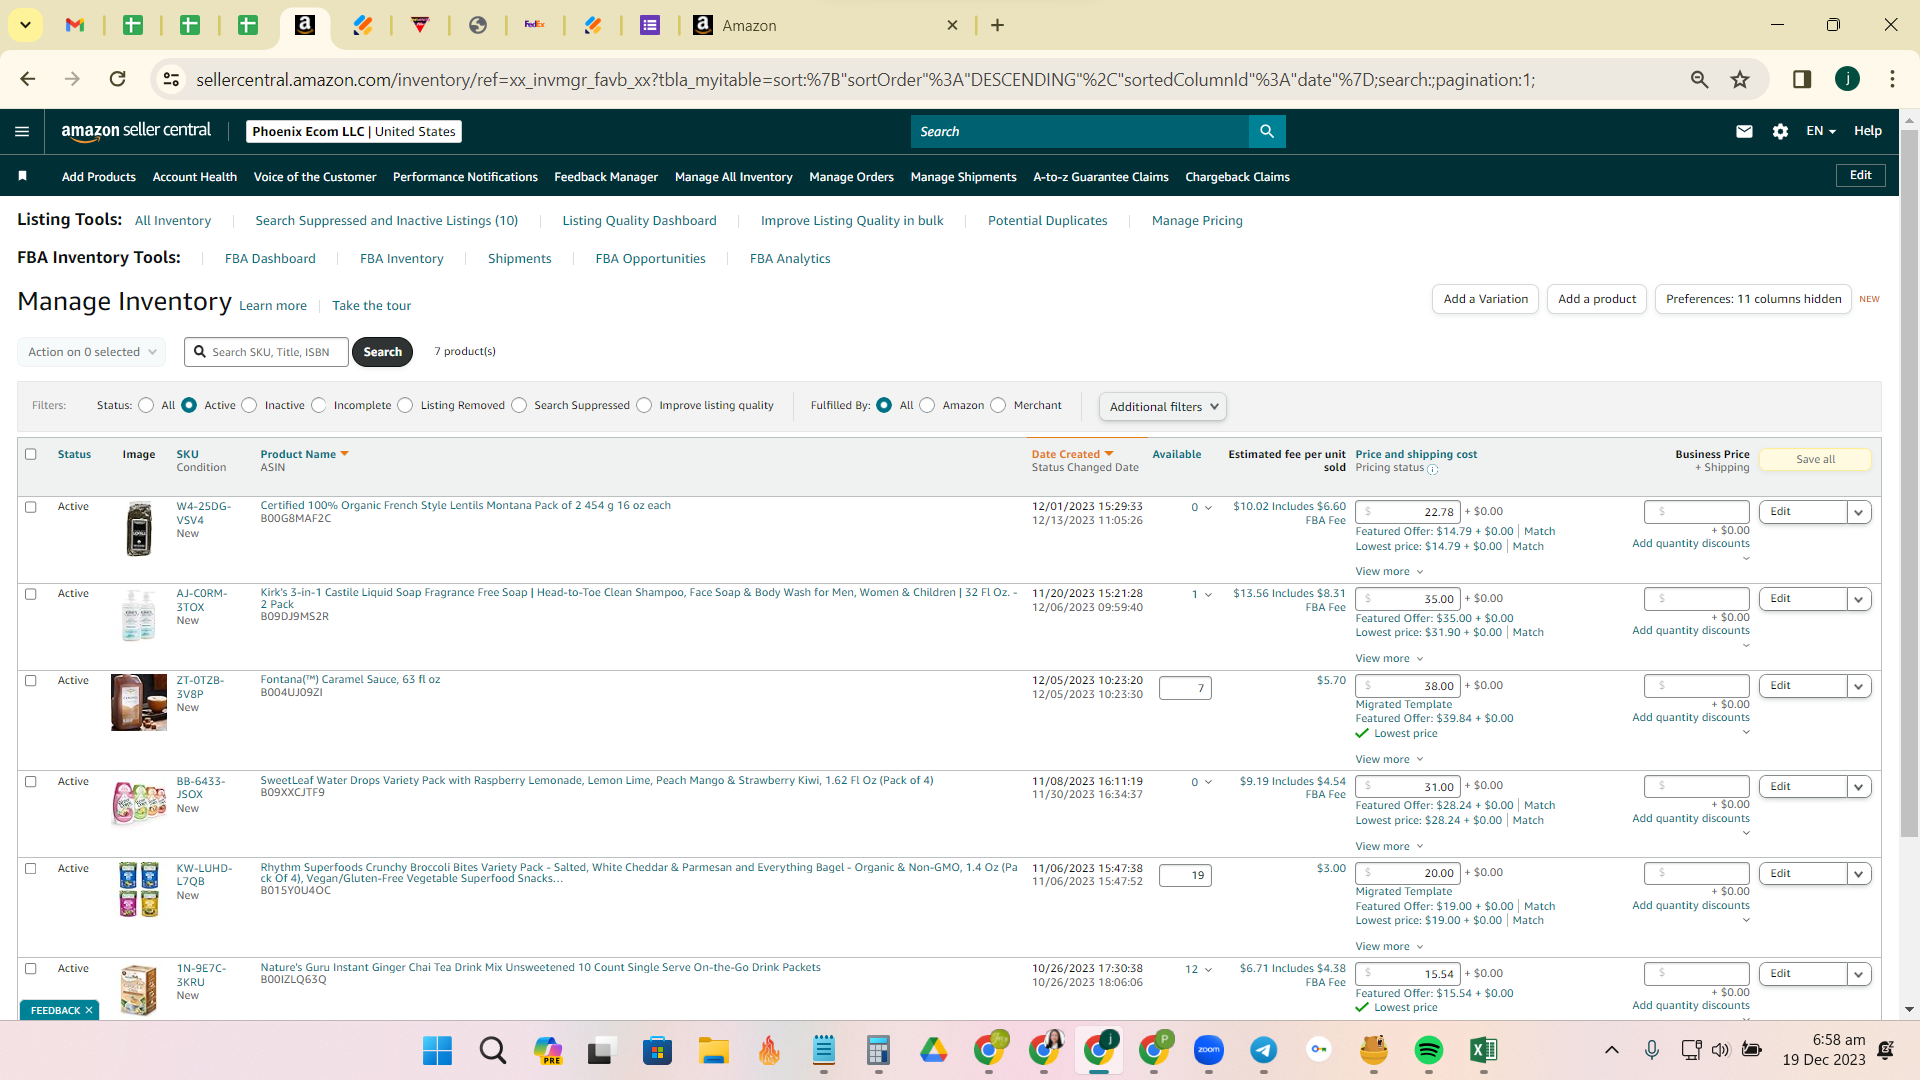Viewport: 1920px width, 1080px height.
Task: Check the Kirk's Castile Soap row checkbox
Action: coord(31,594)
